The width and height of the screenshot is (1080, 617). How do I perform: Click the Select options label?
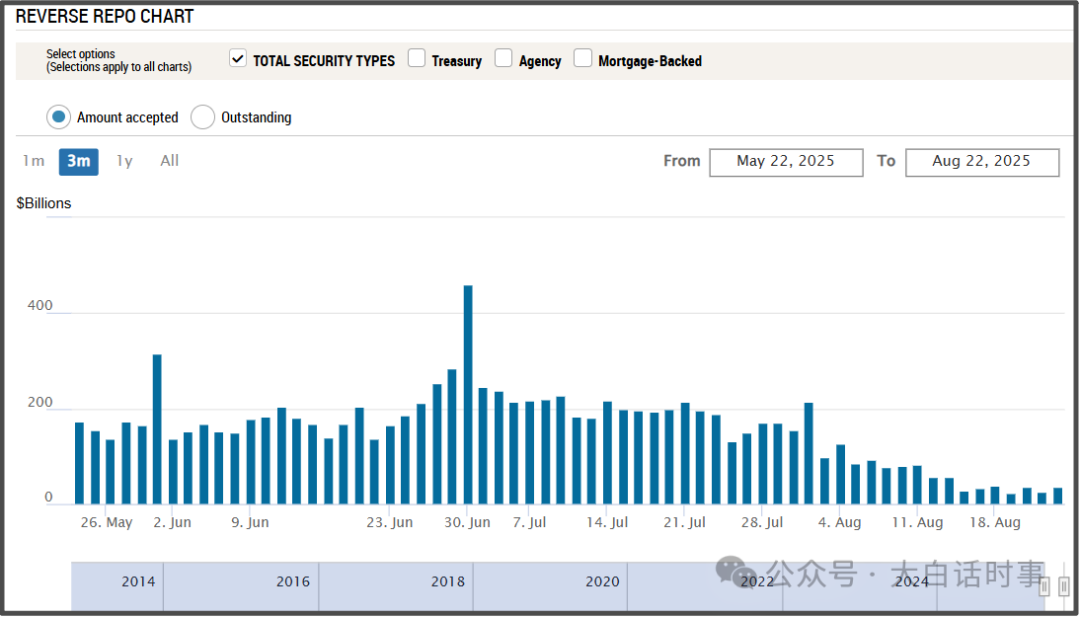[x=81, y=54]
